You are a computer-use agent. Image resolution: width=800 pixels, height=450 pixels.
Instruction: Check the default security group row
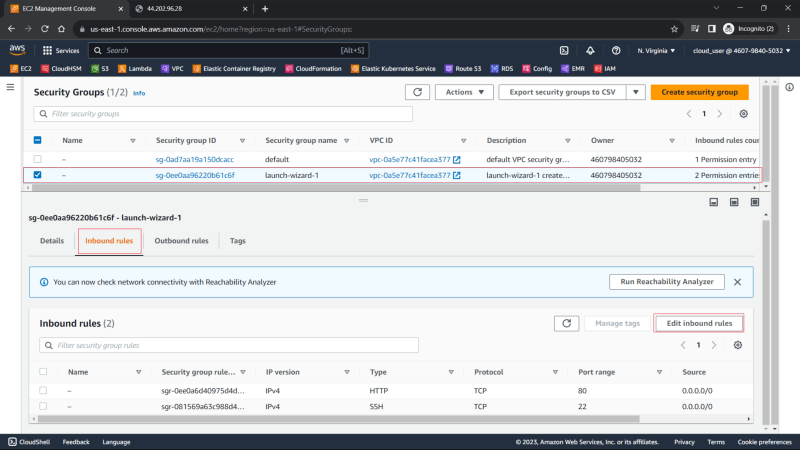(x=37, y=159)
